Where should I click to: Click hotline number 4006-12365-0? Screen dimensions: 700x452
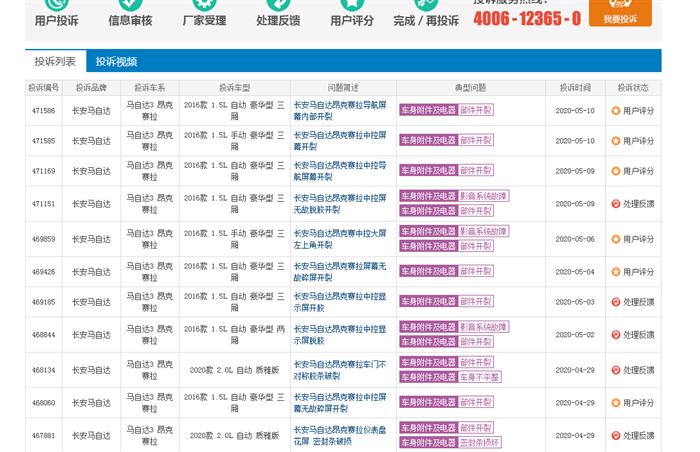[527, 18]
